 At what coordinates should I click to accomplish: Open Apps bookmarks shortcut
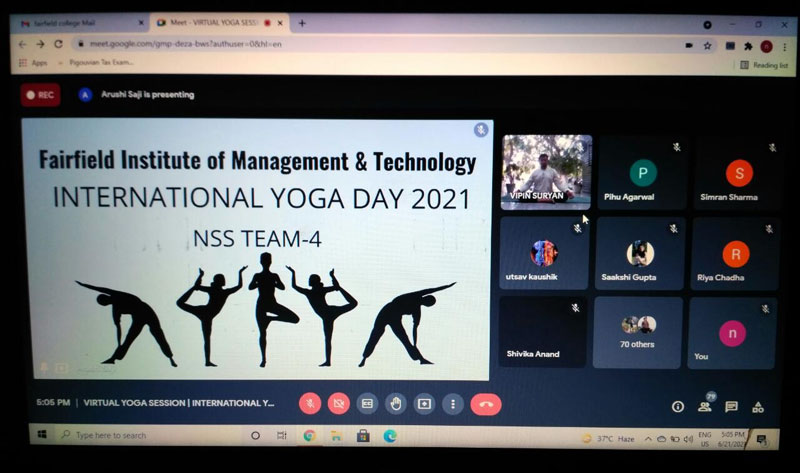click(33, 63)
